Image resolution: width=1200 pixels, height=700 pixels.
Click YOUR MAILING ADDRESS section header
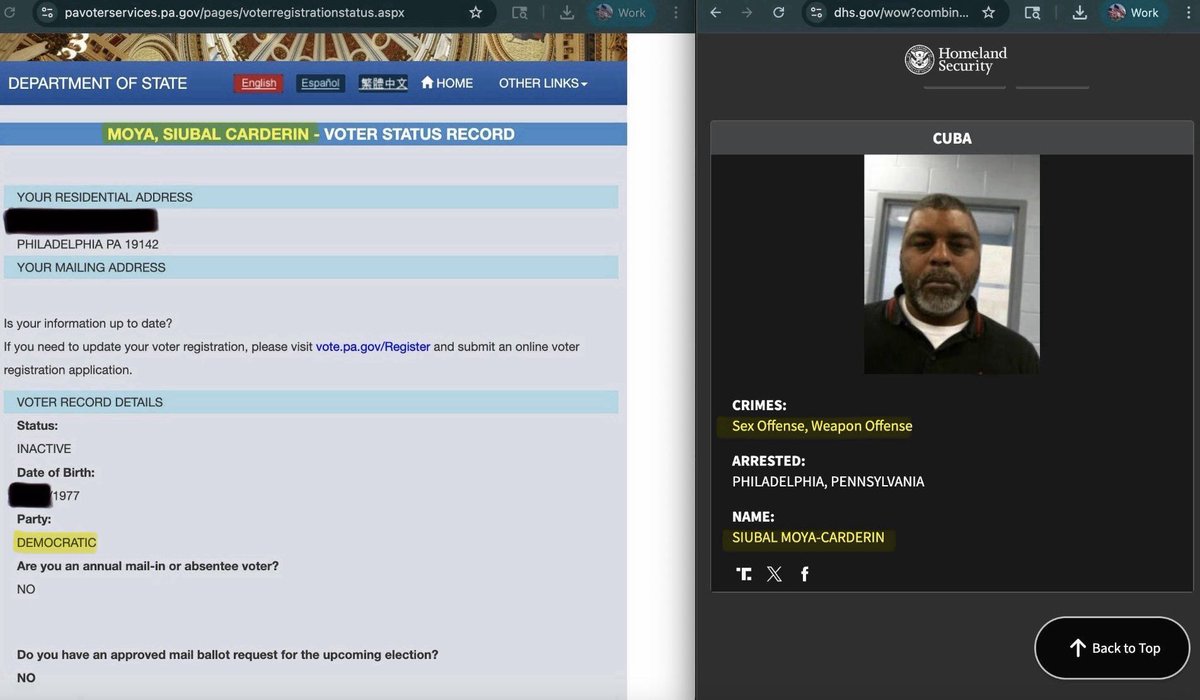coord(311,267)
